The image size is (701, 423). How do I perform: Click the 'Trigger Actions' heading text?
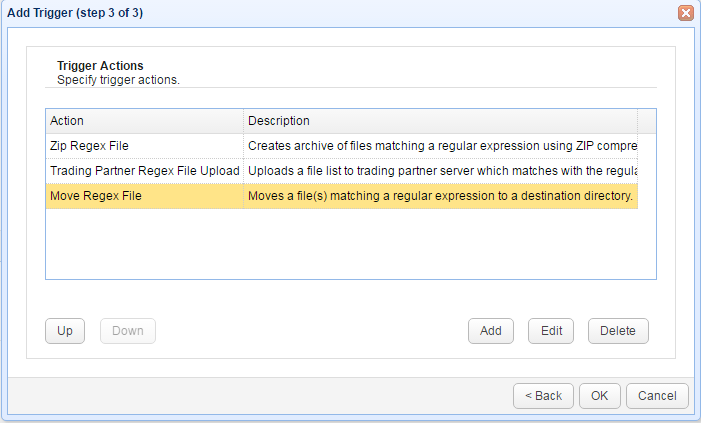point(100,66)
